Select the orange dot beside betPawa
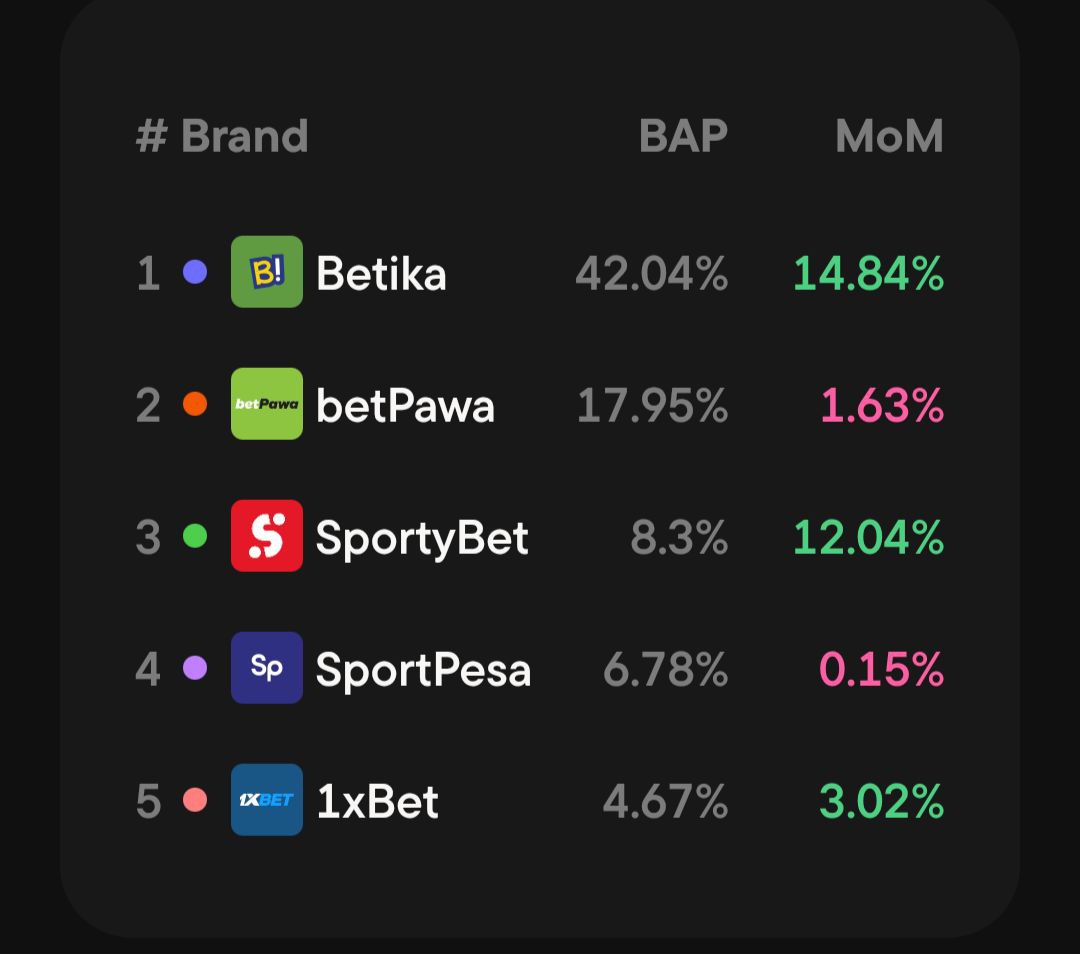Viewport: 1080px width, 954px height. pos(195,404)
